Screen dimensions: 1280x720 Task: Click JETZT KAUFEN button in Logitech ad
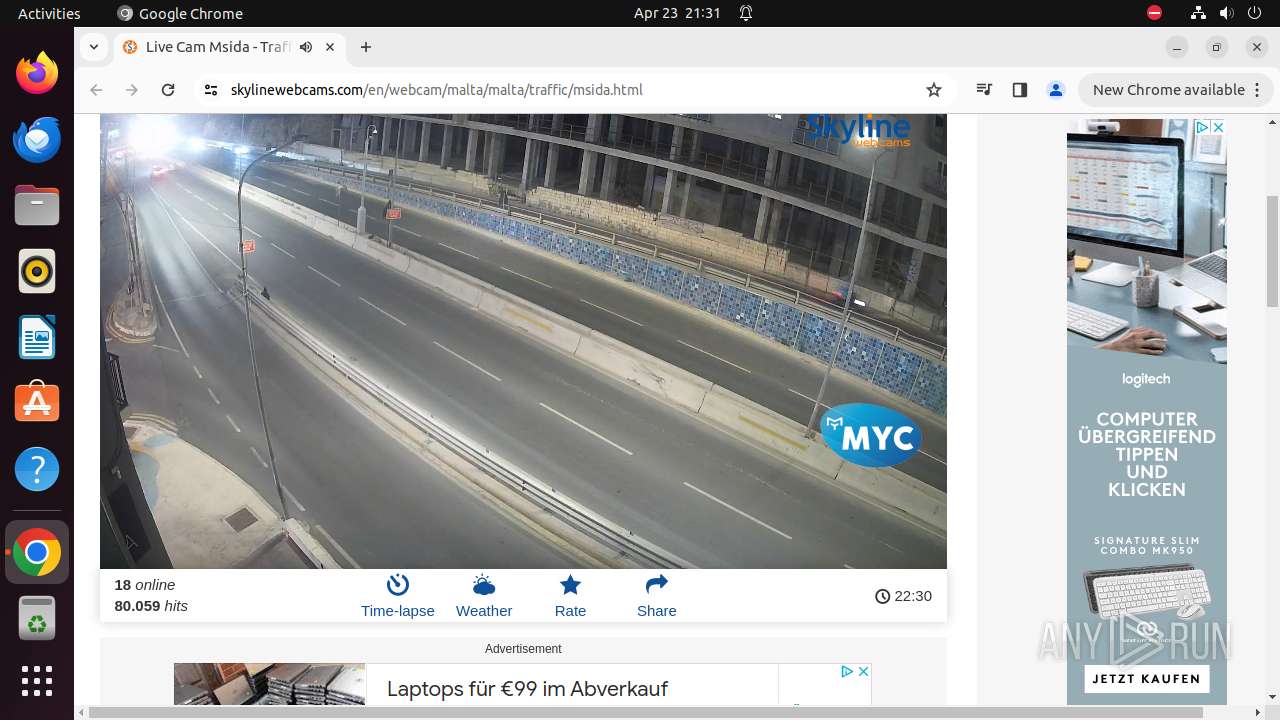pyautogui.click(x=1146, y=679)
